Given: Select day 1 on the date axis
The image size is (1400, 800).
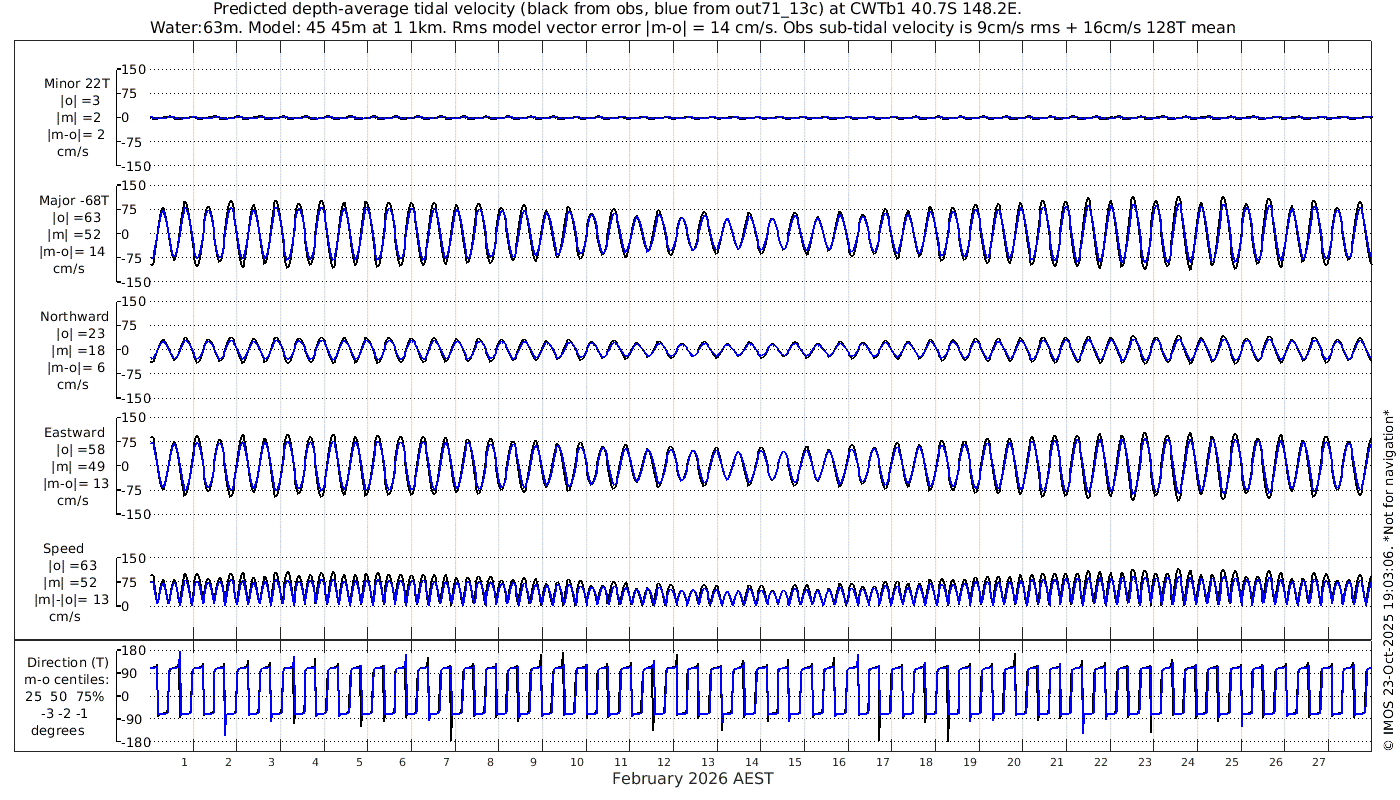Looking at the screenshot, I should click(185, 762).
